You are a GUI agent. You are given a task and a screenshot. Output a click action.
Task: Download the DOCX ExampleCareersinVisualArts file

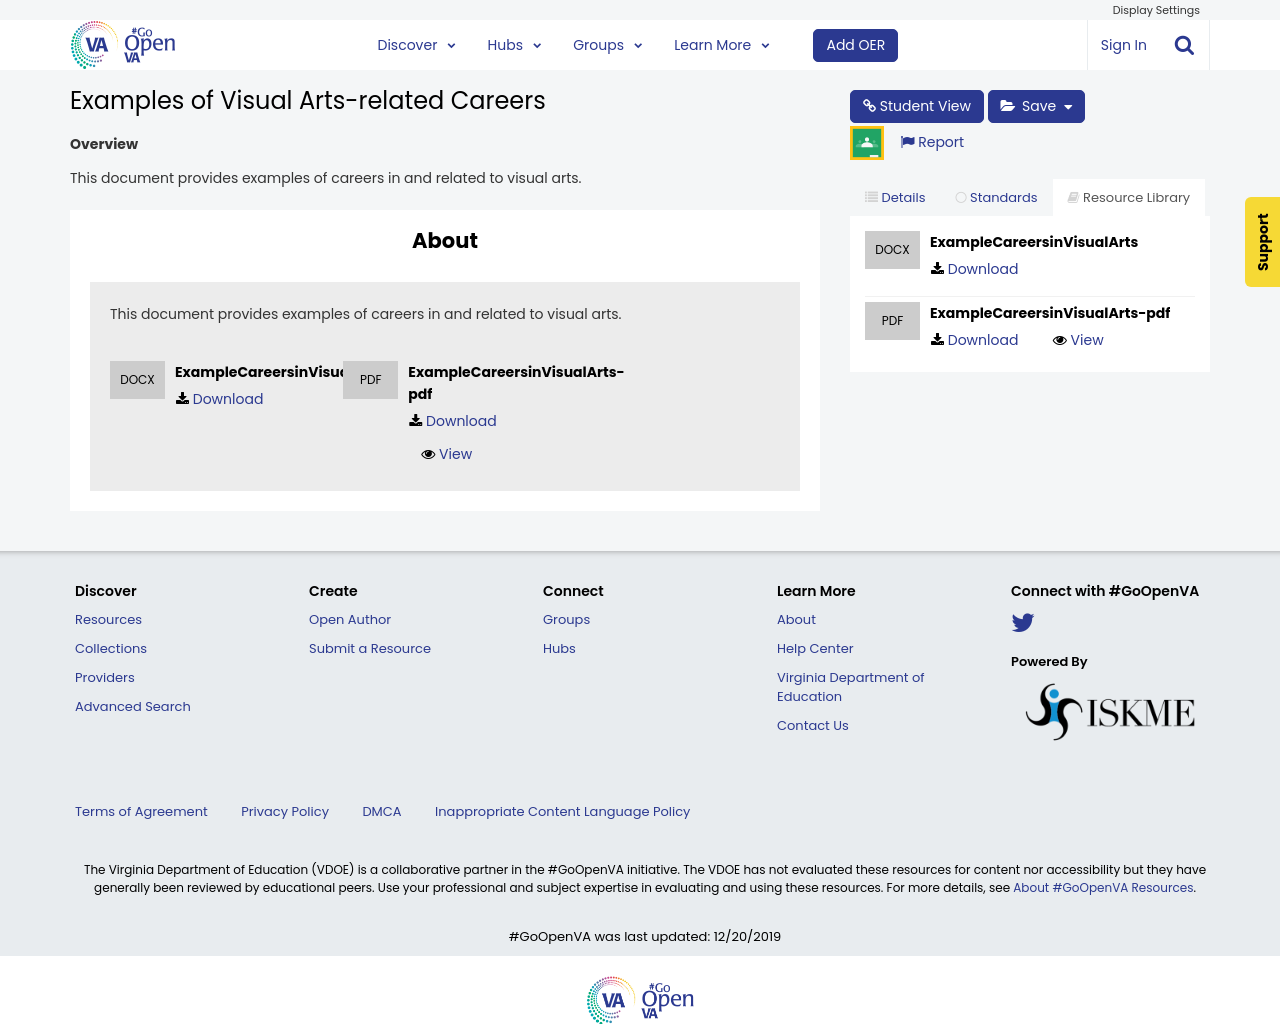point(973,268)
